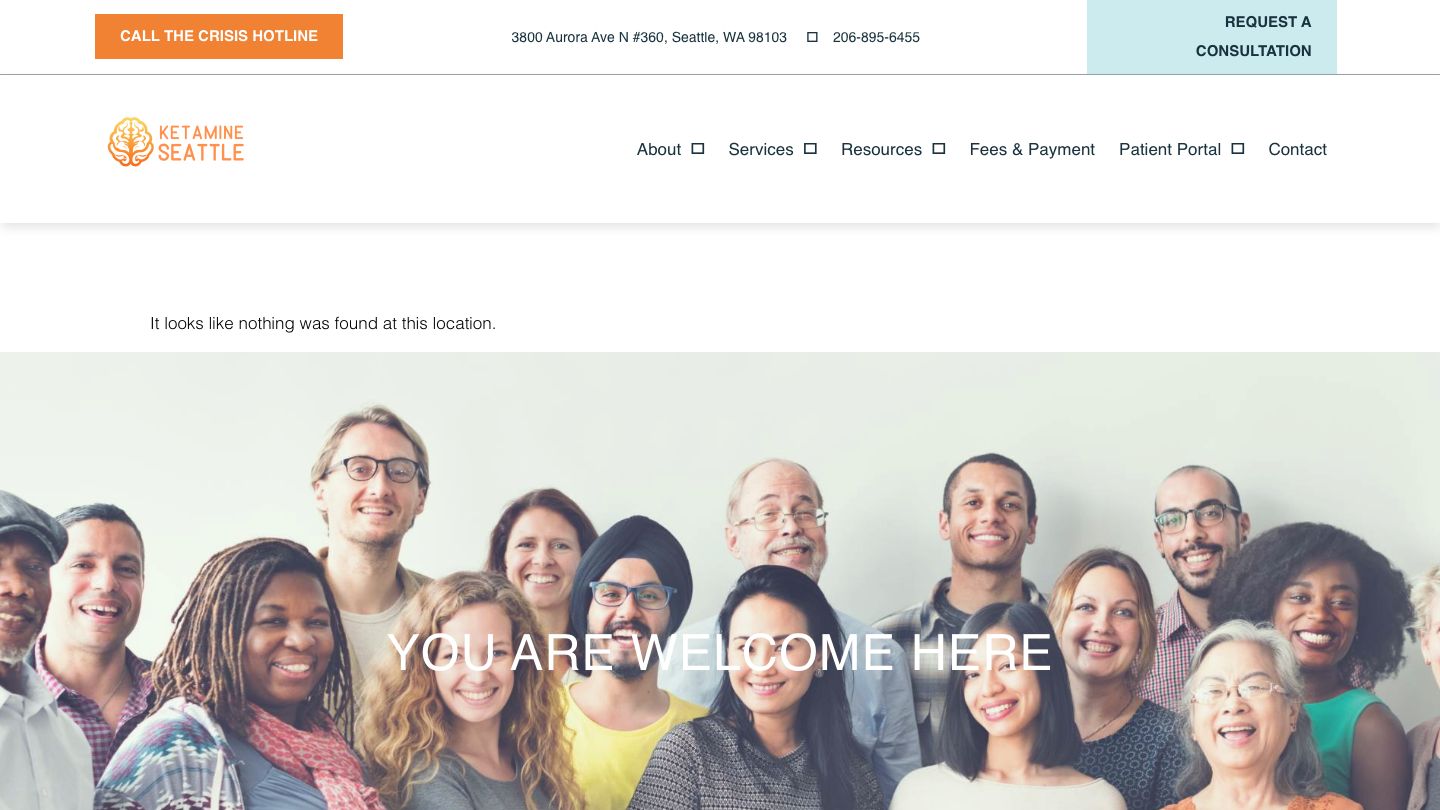Go to the Contact page
1440x810 pixels.
pos(1297,149)
